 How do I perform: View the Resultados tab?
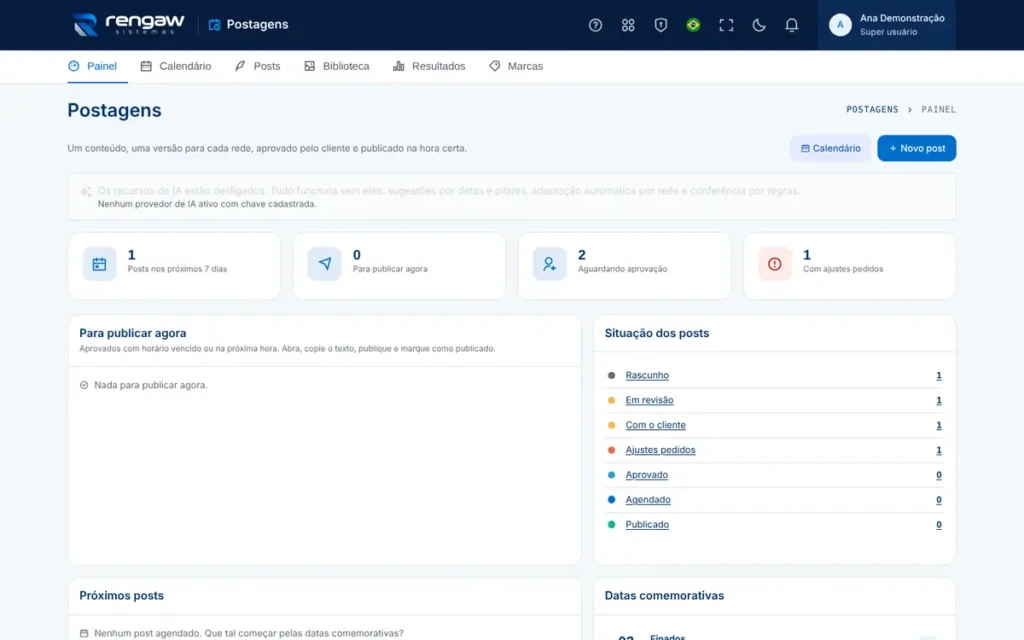[429, 66]
